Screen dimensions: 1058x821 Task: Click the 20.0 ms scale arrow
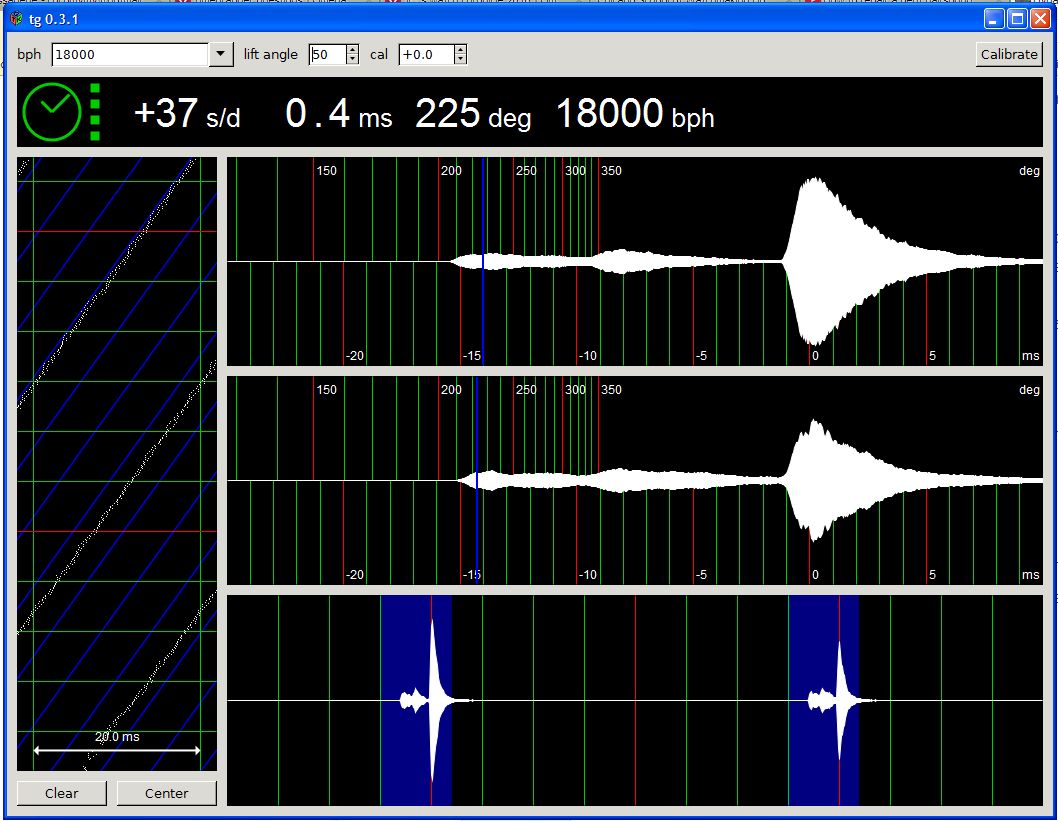117,750
